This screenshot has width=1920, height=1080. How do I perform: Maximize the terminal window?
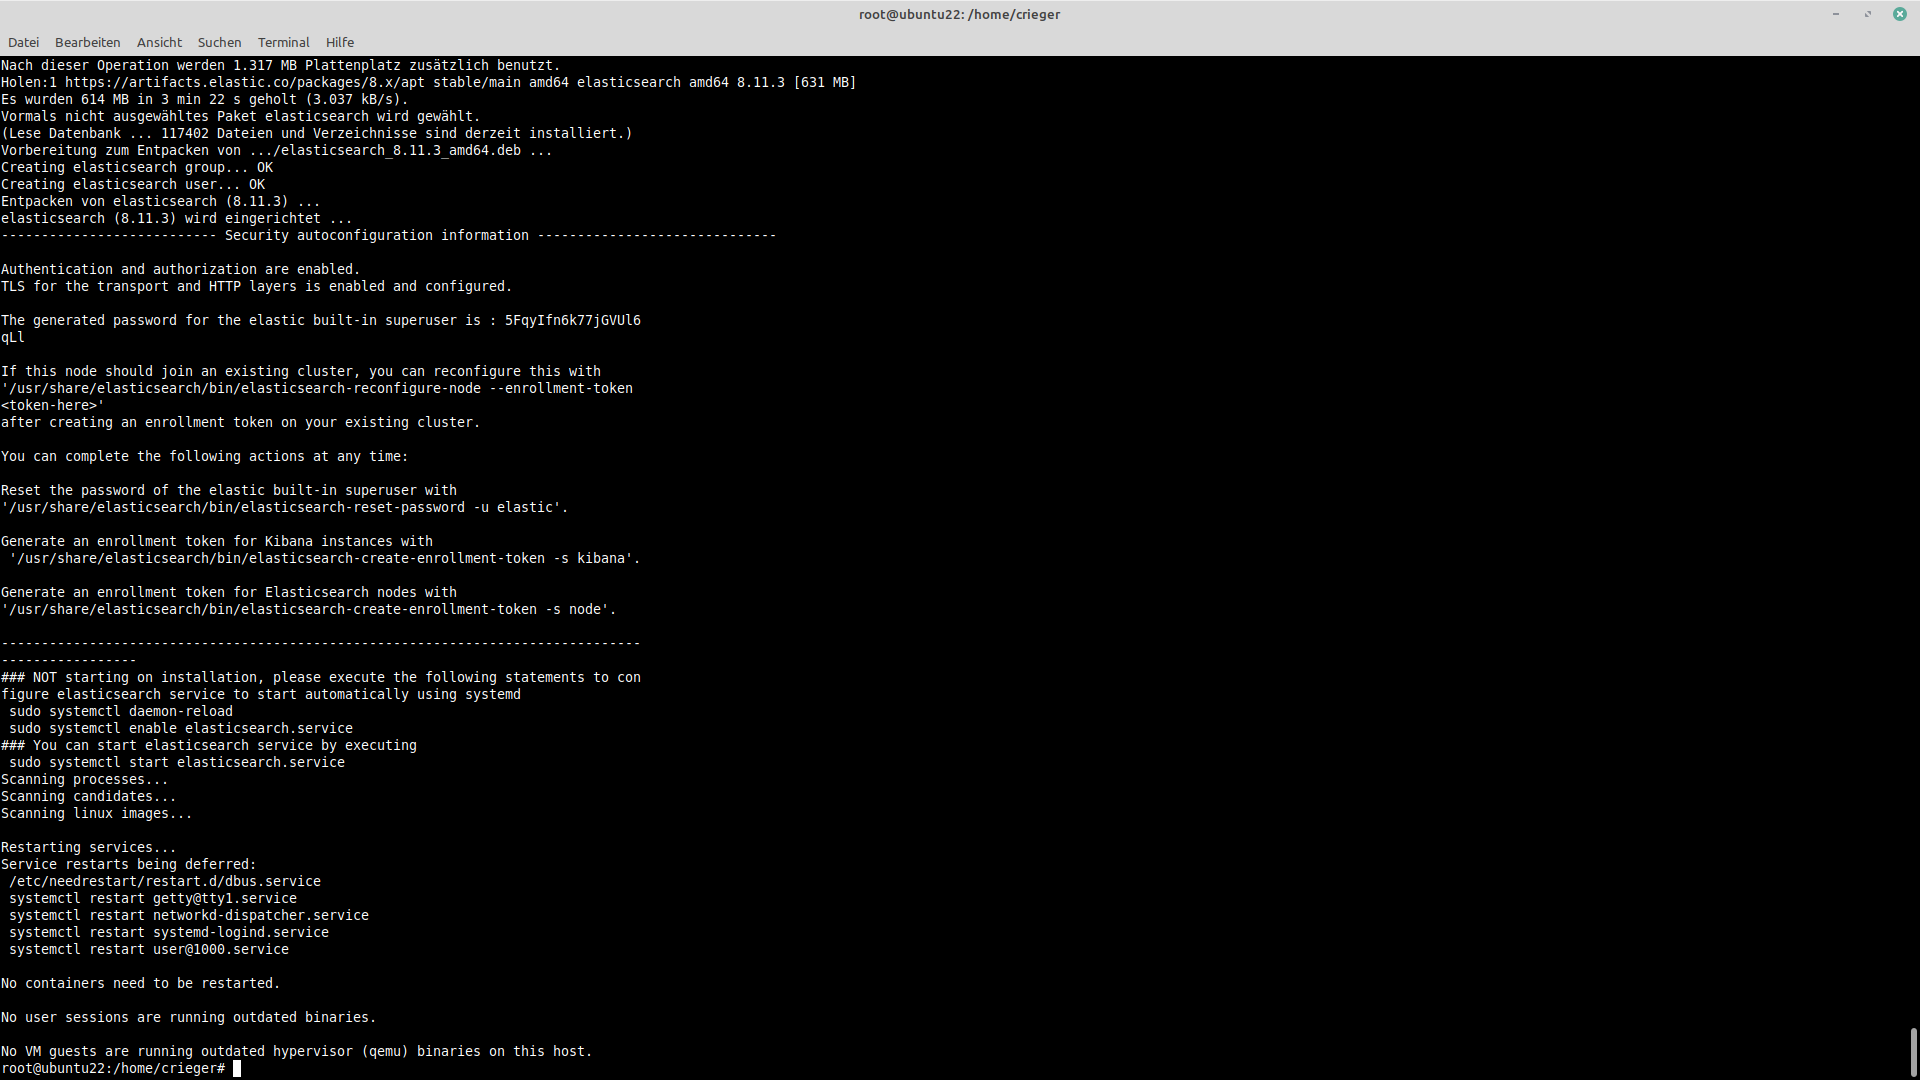click(x=1867, y=14)
